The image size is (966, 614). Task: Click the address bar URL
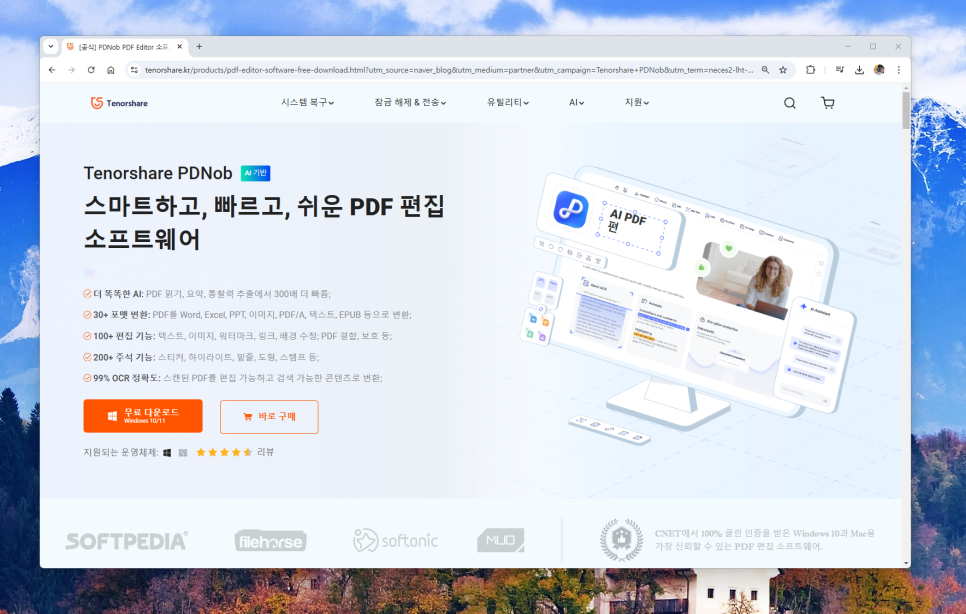point(448,70)
